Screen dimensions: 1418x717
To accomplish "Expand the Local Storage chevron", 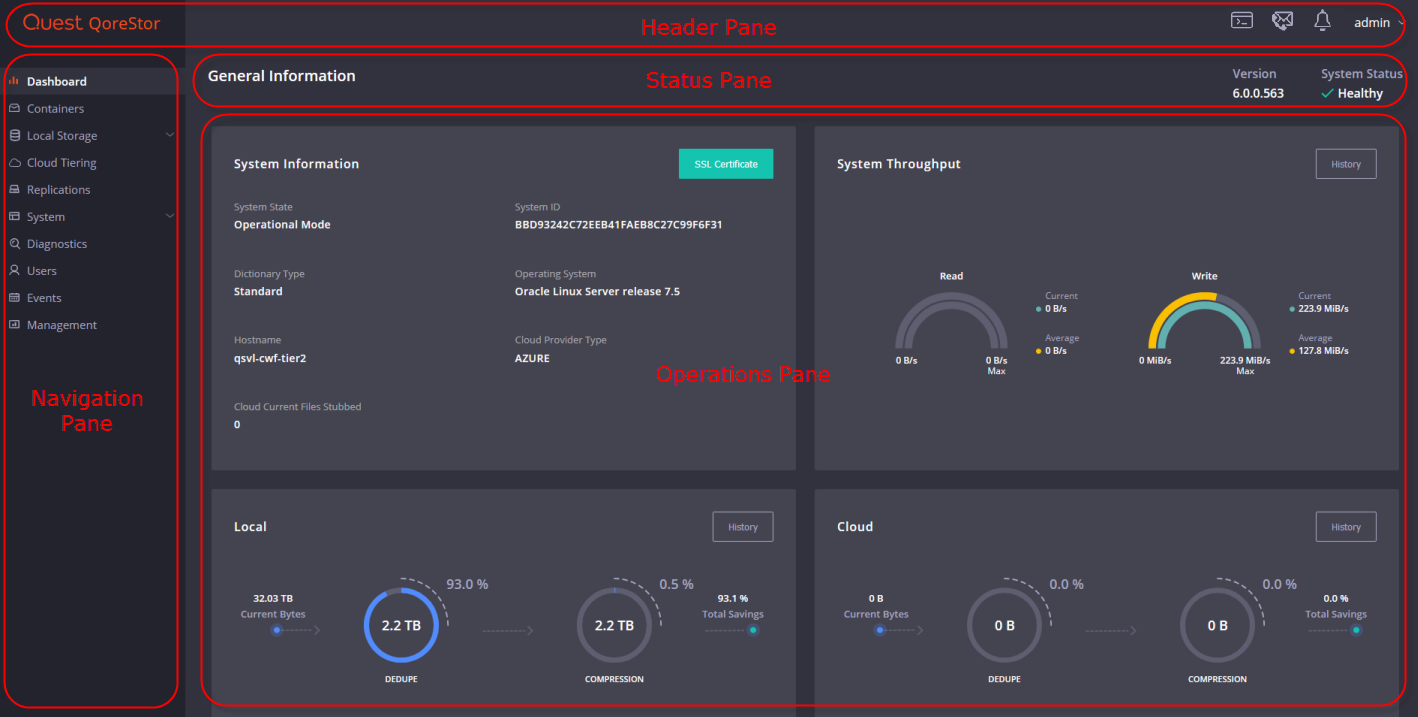I will point(169,135).
